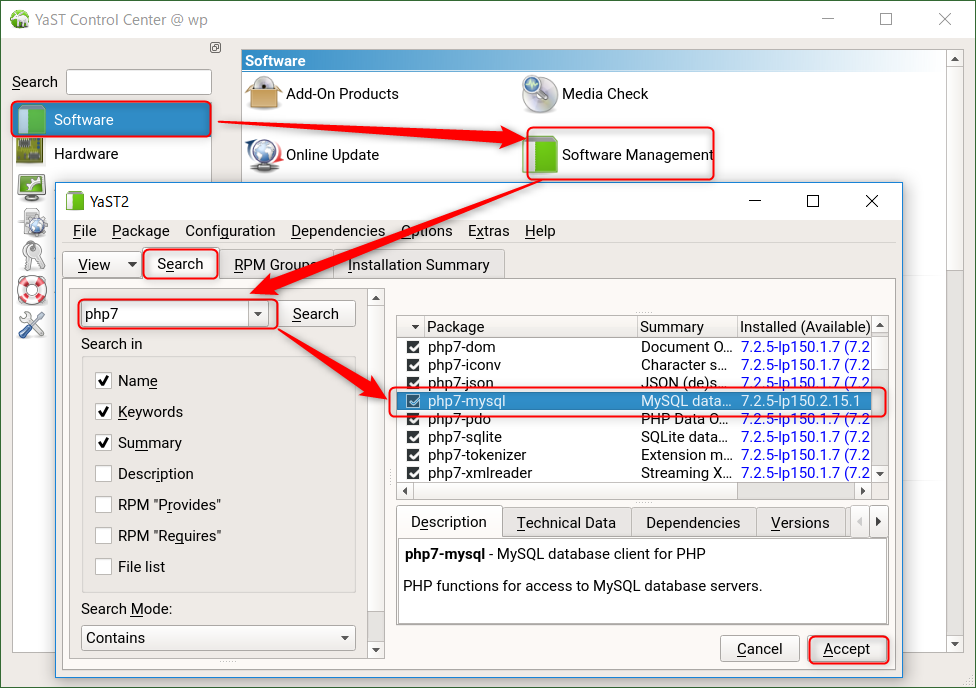Screen dimensions: 976x688
Task: Switch to the Installation Summary tab
Action: click(418, 265)
